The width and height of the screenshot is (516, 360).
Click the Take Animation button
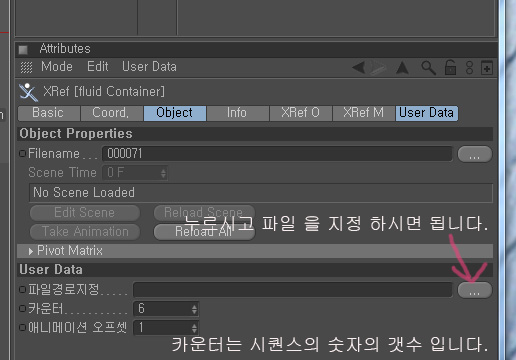pyautogui.click(x=85, y=232)
